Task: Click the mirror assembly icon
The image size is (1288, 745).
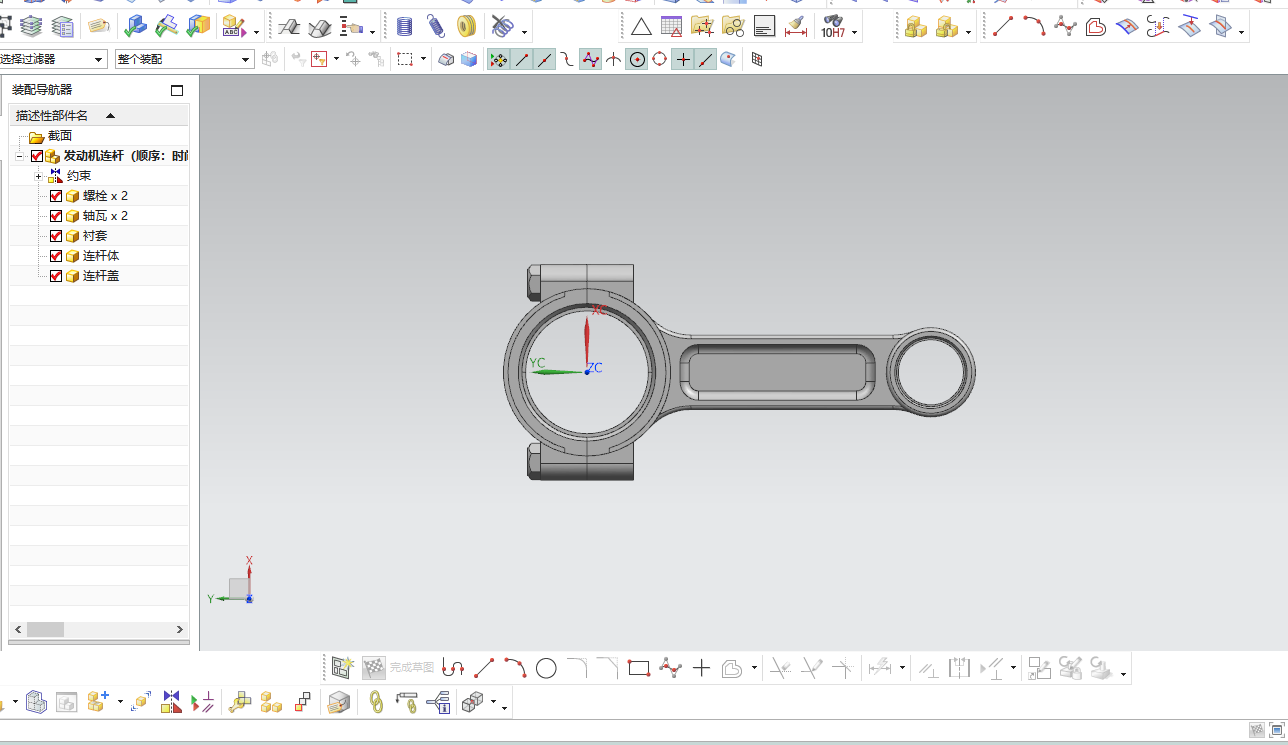Action: coord(171,702)
